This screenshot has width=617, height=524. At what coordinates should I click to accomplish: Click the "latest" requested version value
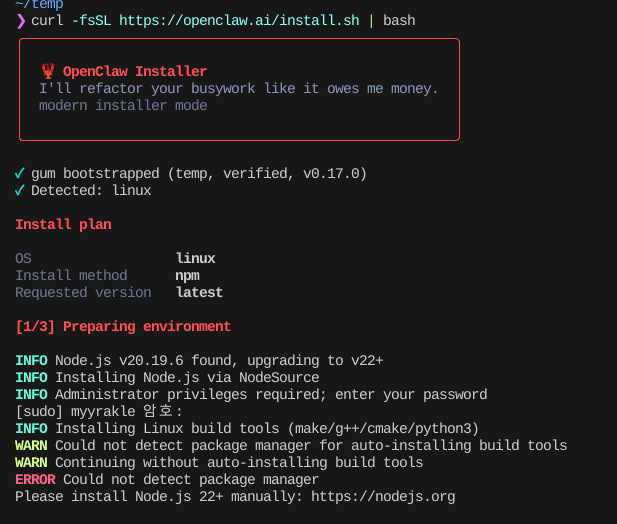pos(199,292)
